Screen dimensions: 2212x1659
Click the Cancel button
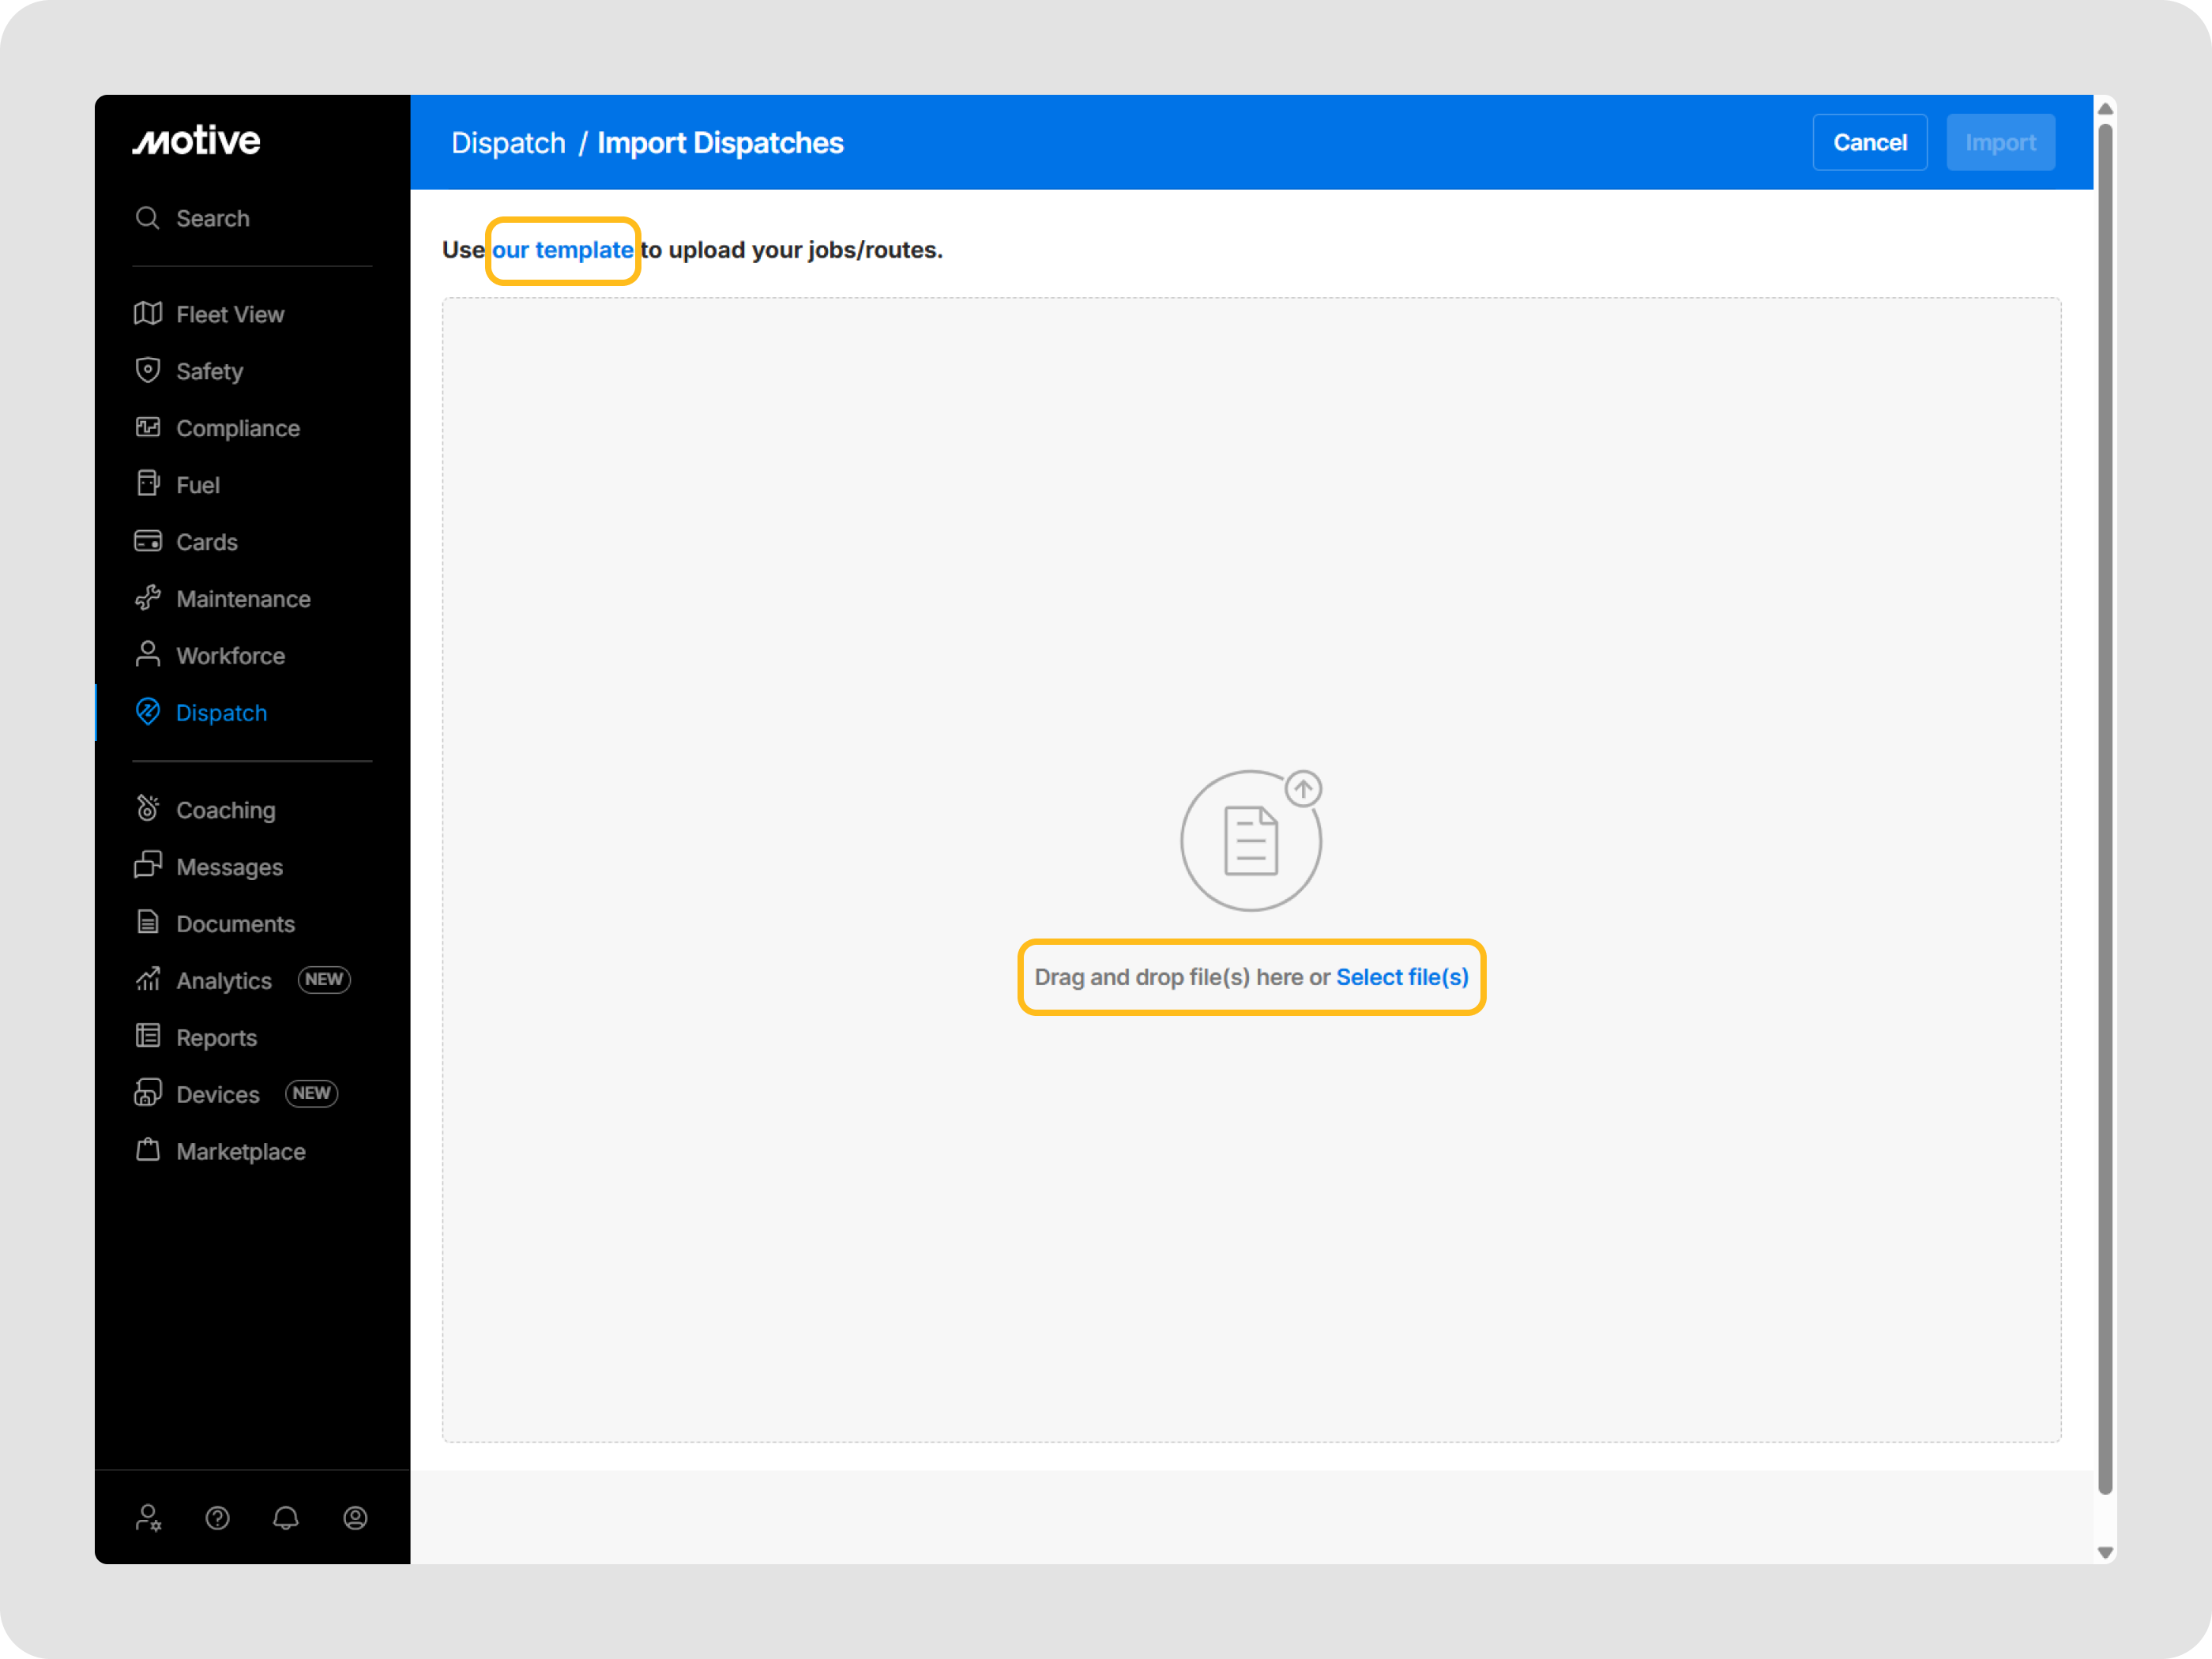click(x=1869, y=142)
